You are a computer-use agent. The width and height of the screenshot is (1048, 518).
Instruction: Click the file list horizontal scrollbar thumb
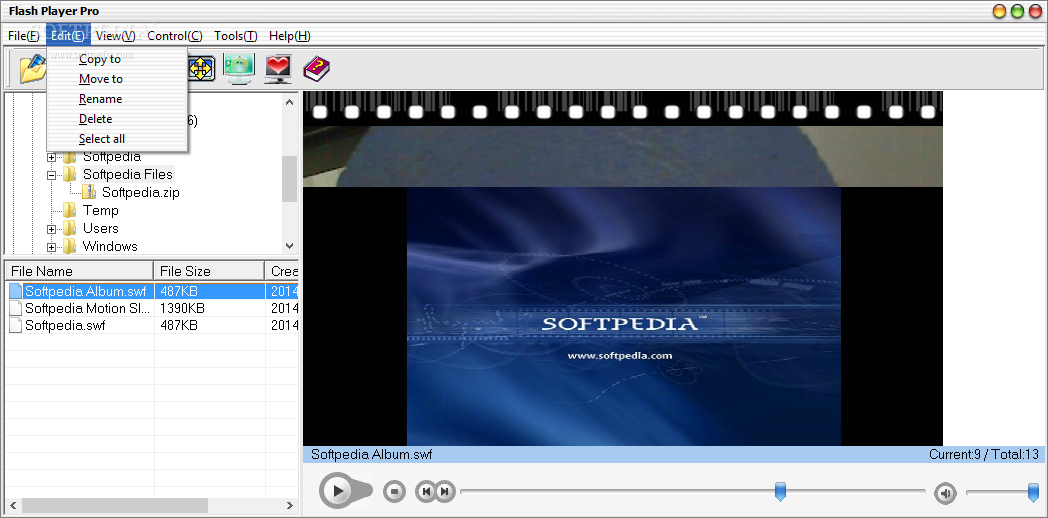coord(115,506)
